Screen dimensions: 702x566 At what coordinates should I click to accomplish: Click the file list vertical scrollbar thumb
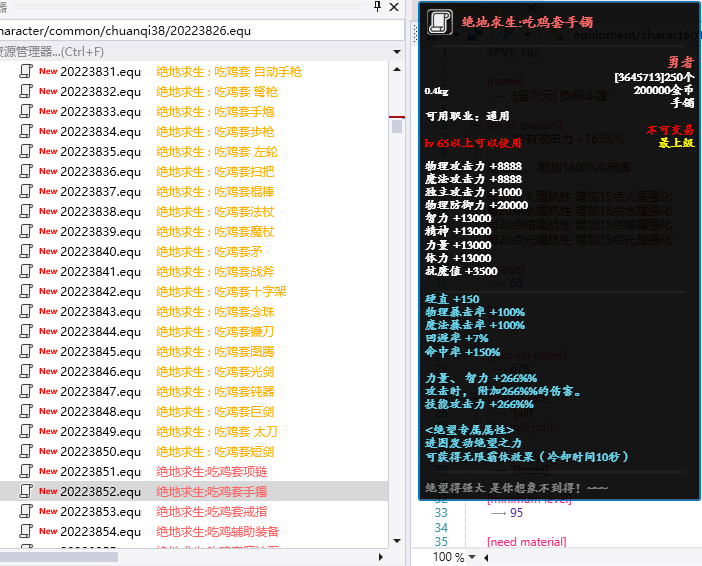[397, 125]
